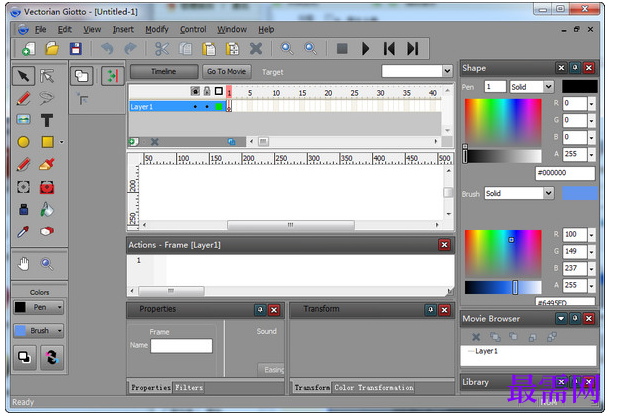Save the movie with the floppy icon
Image resolution: width=619 pixels, height=420 pixels.
[75, 49]
